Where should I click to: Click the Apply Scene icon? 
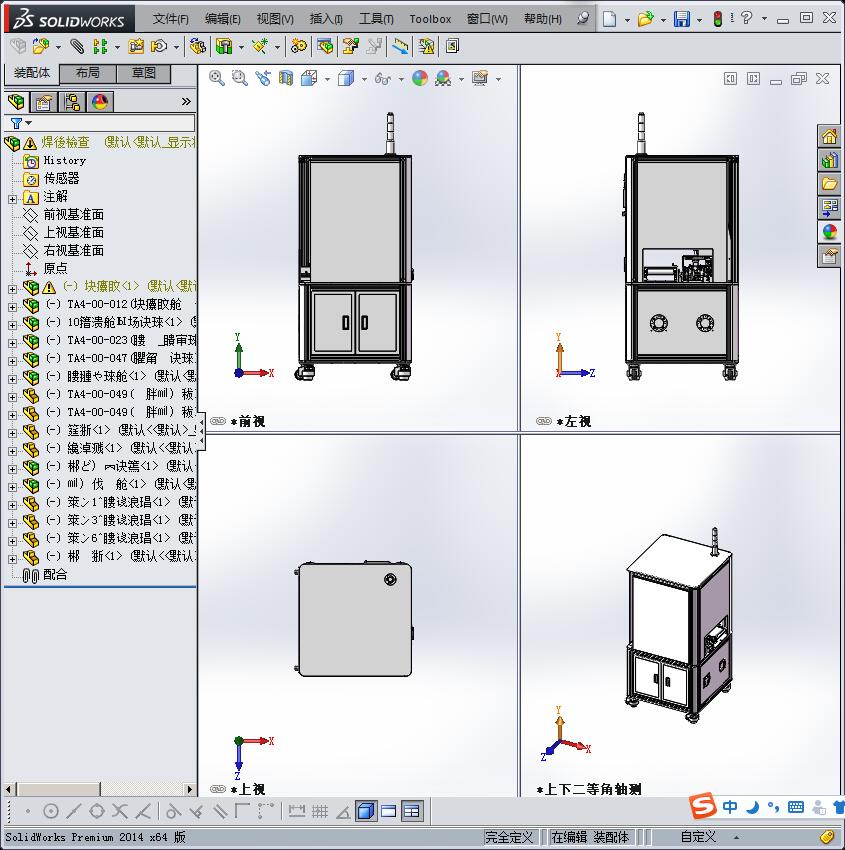coord(443,78)
